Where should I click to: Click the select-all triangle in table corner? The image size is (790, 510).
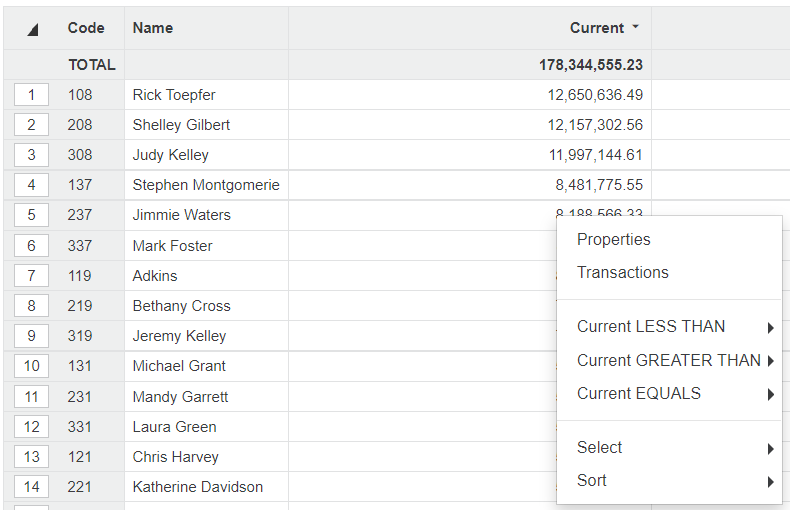[33, 29]
